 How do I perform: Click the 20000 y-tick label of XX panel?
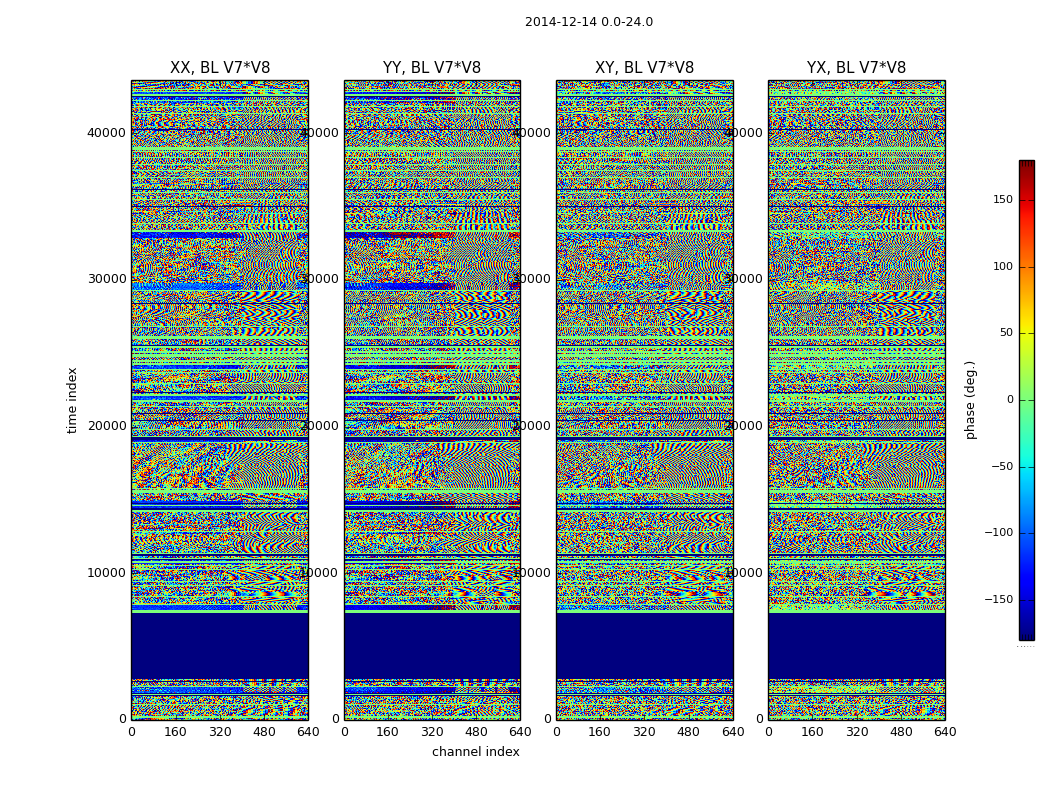click(108, 426)
